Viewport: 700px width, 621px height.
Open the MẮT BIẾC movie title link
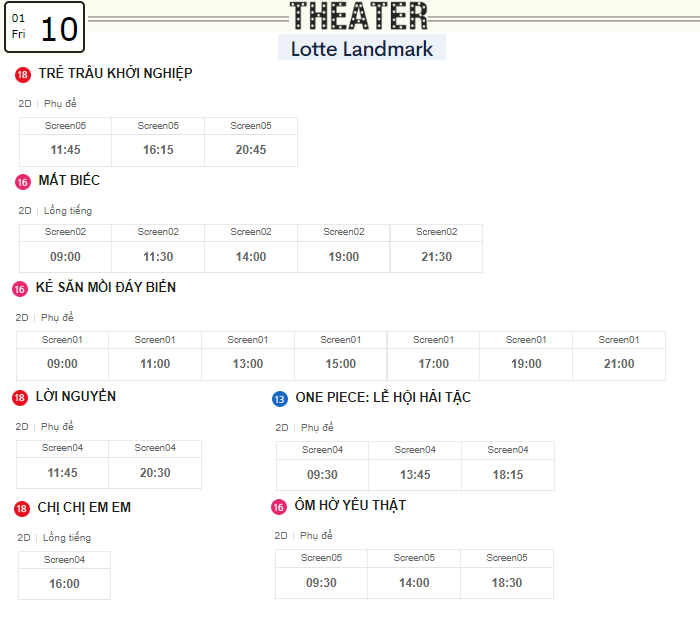[69, 181]
